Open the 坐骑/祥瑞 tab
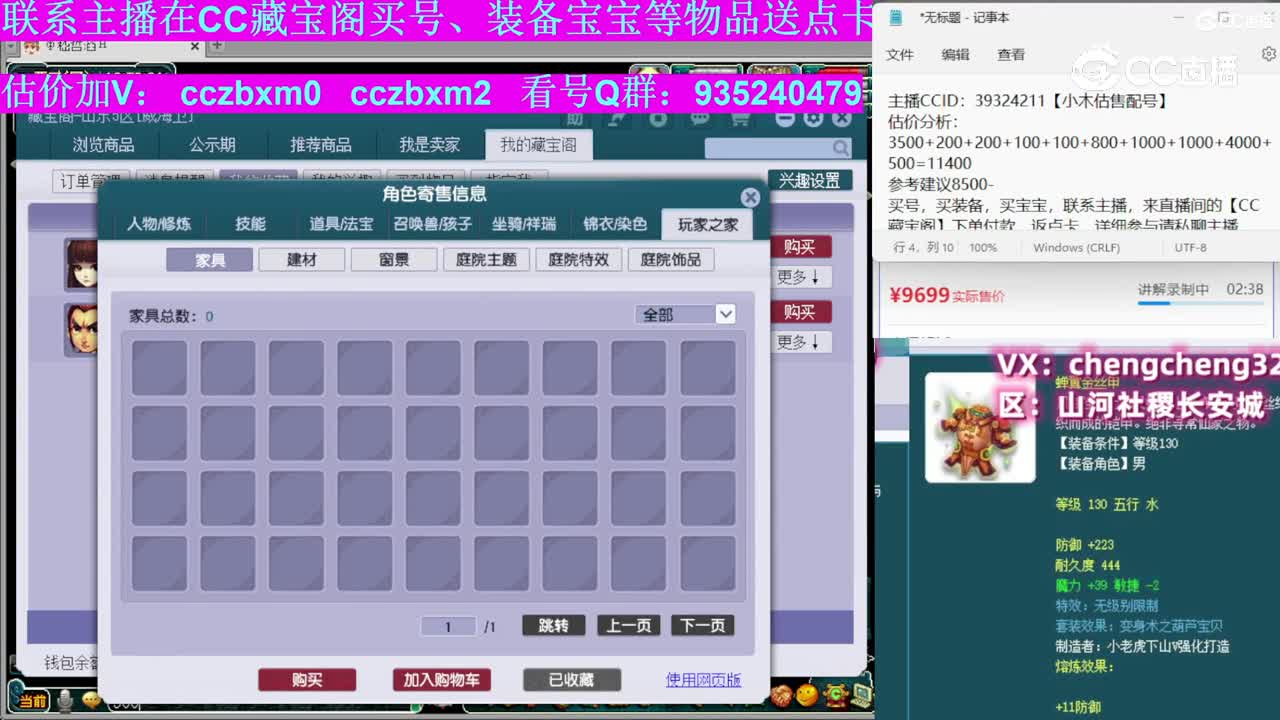1280x720 pixels. coord(523,224)
